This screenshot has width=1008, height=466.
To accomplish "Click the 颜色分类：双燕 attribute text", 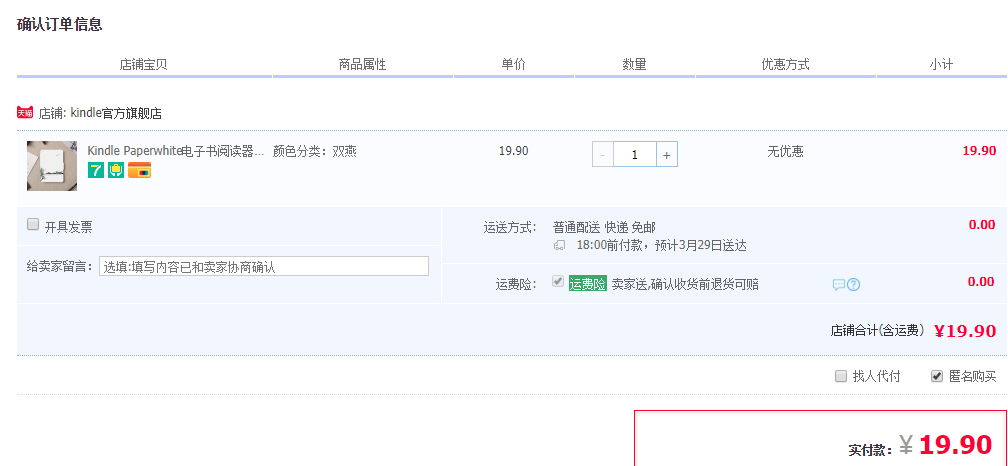I will point(314,152).
